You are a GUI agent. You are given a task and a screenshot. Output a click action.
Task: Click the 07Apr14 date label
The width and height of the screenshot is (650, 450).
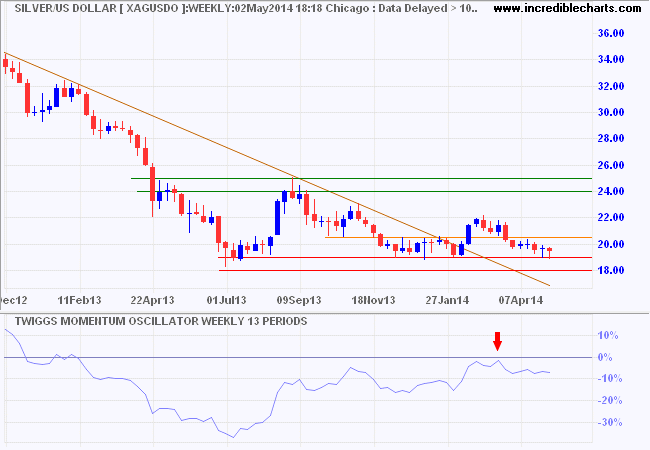point(521,300)
